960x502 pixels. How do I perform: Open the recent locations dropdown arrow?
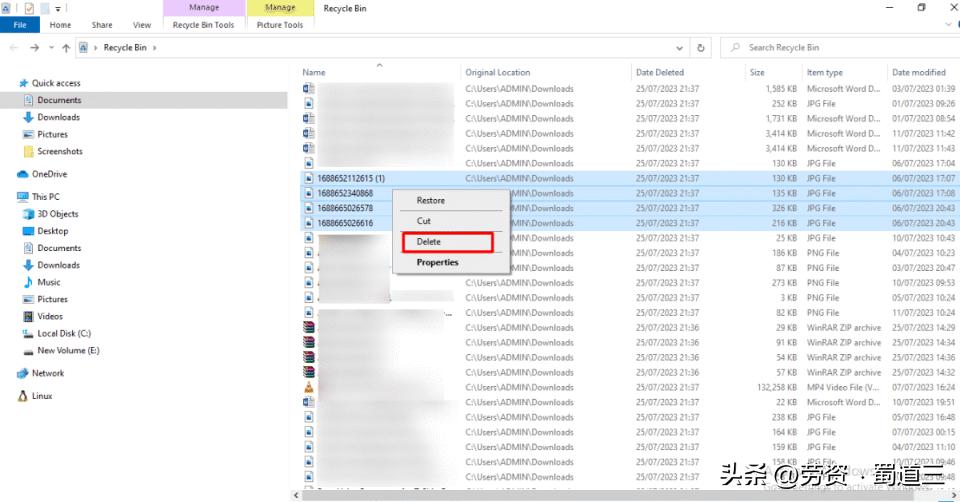pos(51,48)
